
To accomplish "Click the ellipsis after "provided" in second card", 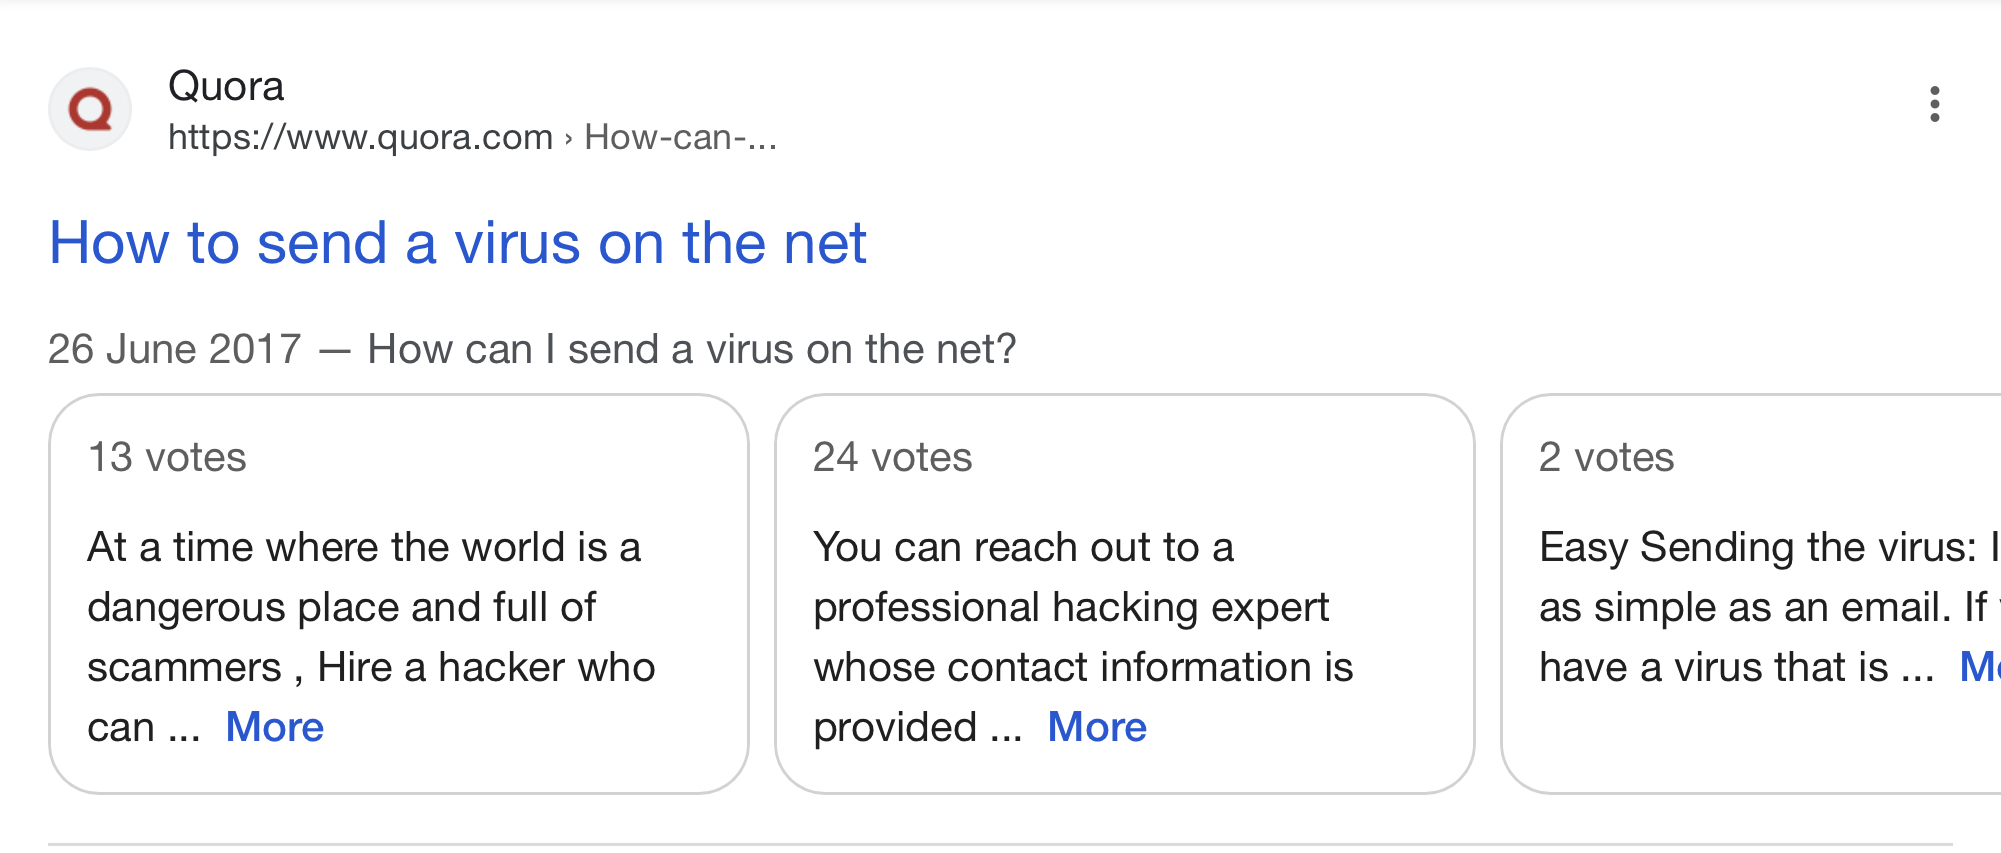I will click(1006, 730).
